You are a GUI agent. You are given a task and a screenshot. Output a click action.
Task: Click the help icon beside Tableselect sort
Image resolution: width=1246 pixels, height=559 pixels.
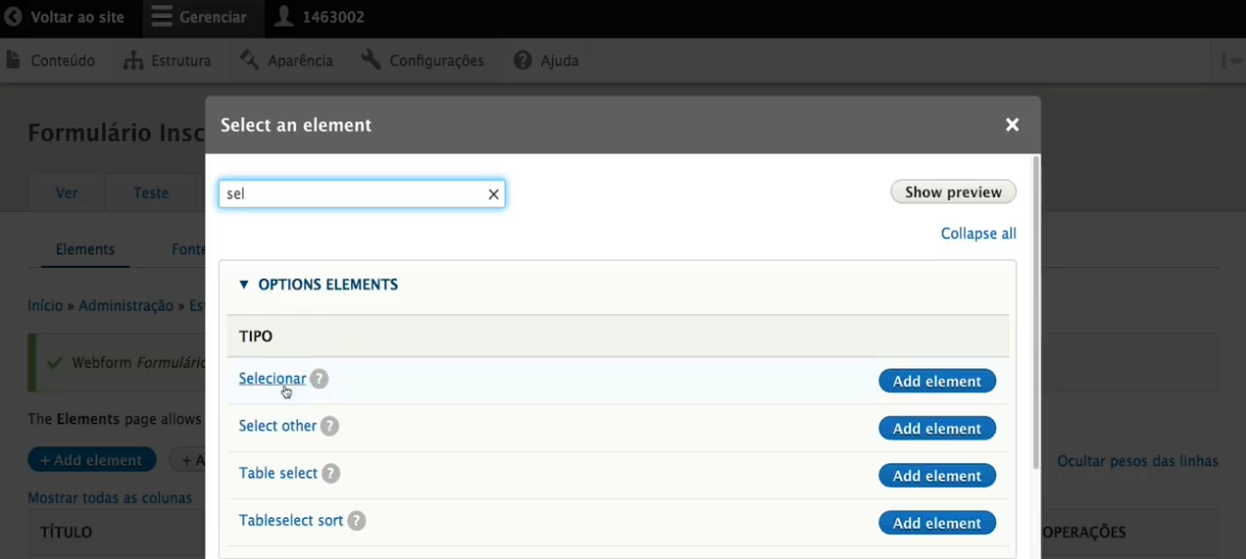coord(357,521)
